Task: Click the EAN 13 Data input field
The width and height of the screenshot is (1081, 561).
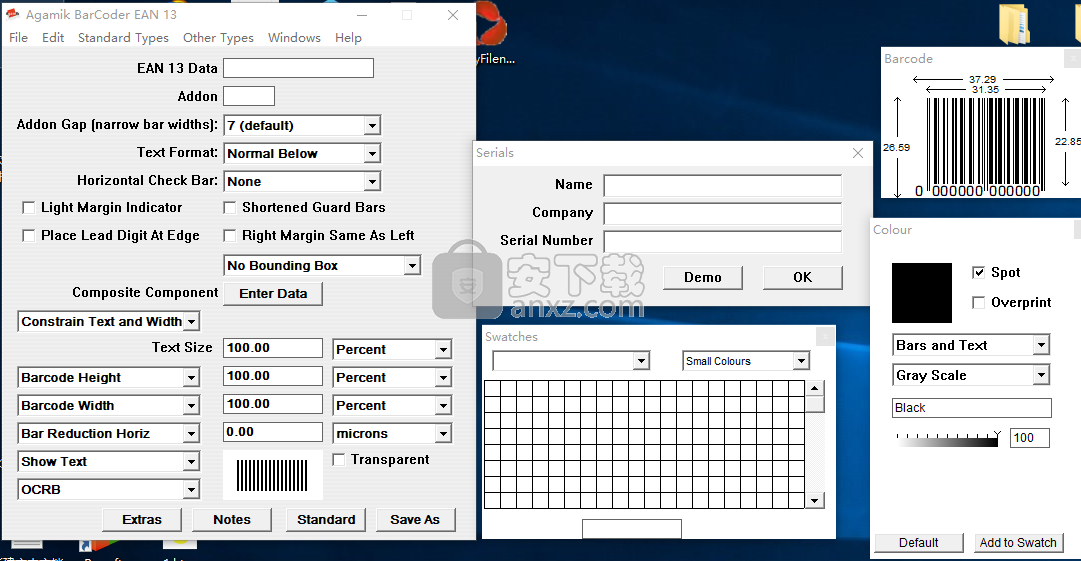Action: (x=299, y=68)
